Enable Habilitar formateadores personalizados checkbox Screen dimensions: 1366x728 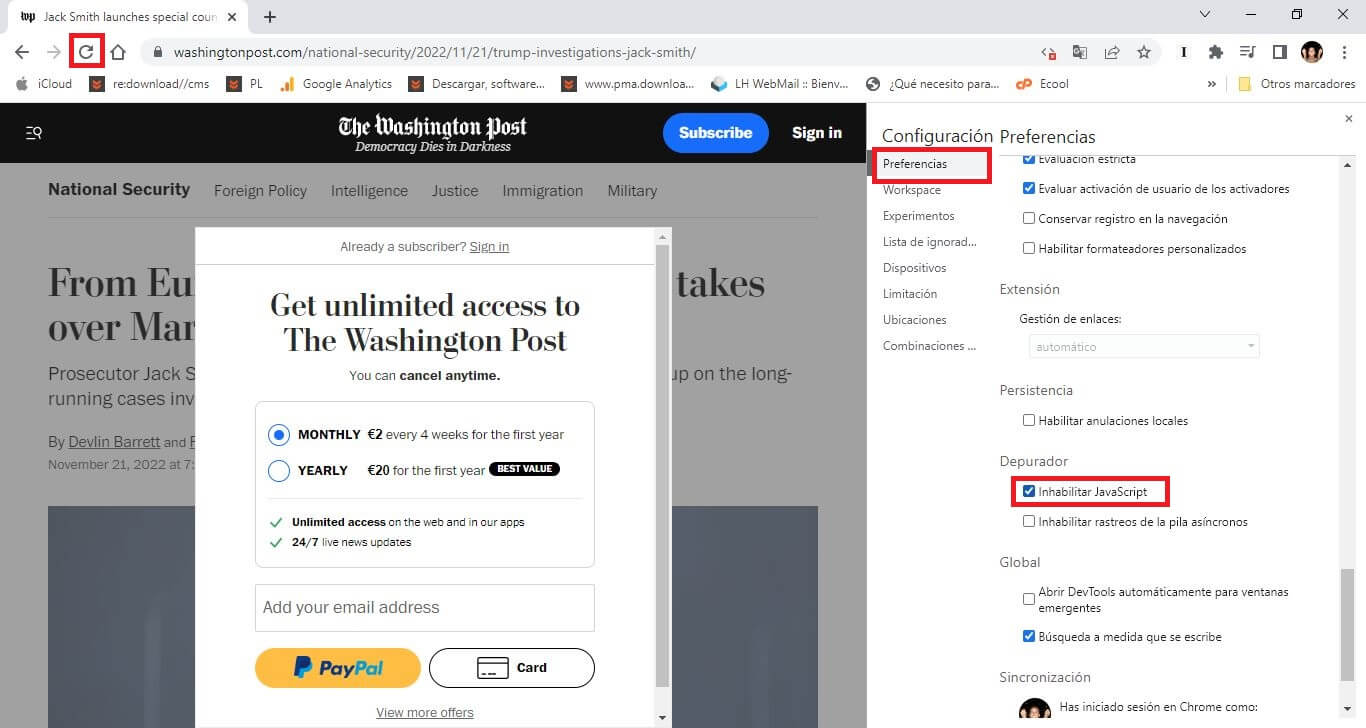tap(1029, 248)
